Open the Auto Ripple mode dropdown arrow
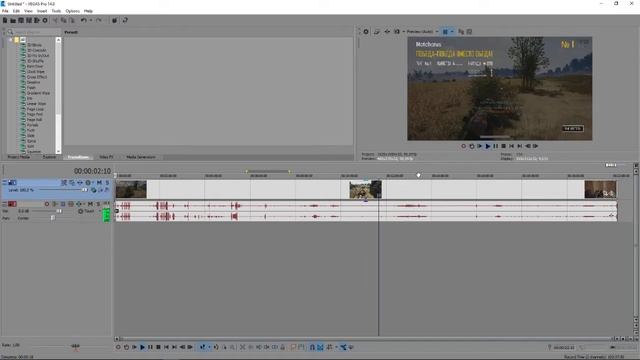Viewport: 640px width, 360px height. click(x=336, y=347)
